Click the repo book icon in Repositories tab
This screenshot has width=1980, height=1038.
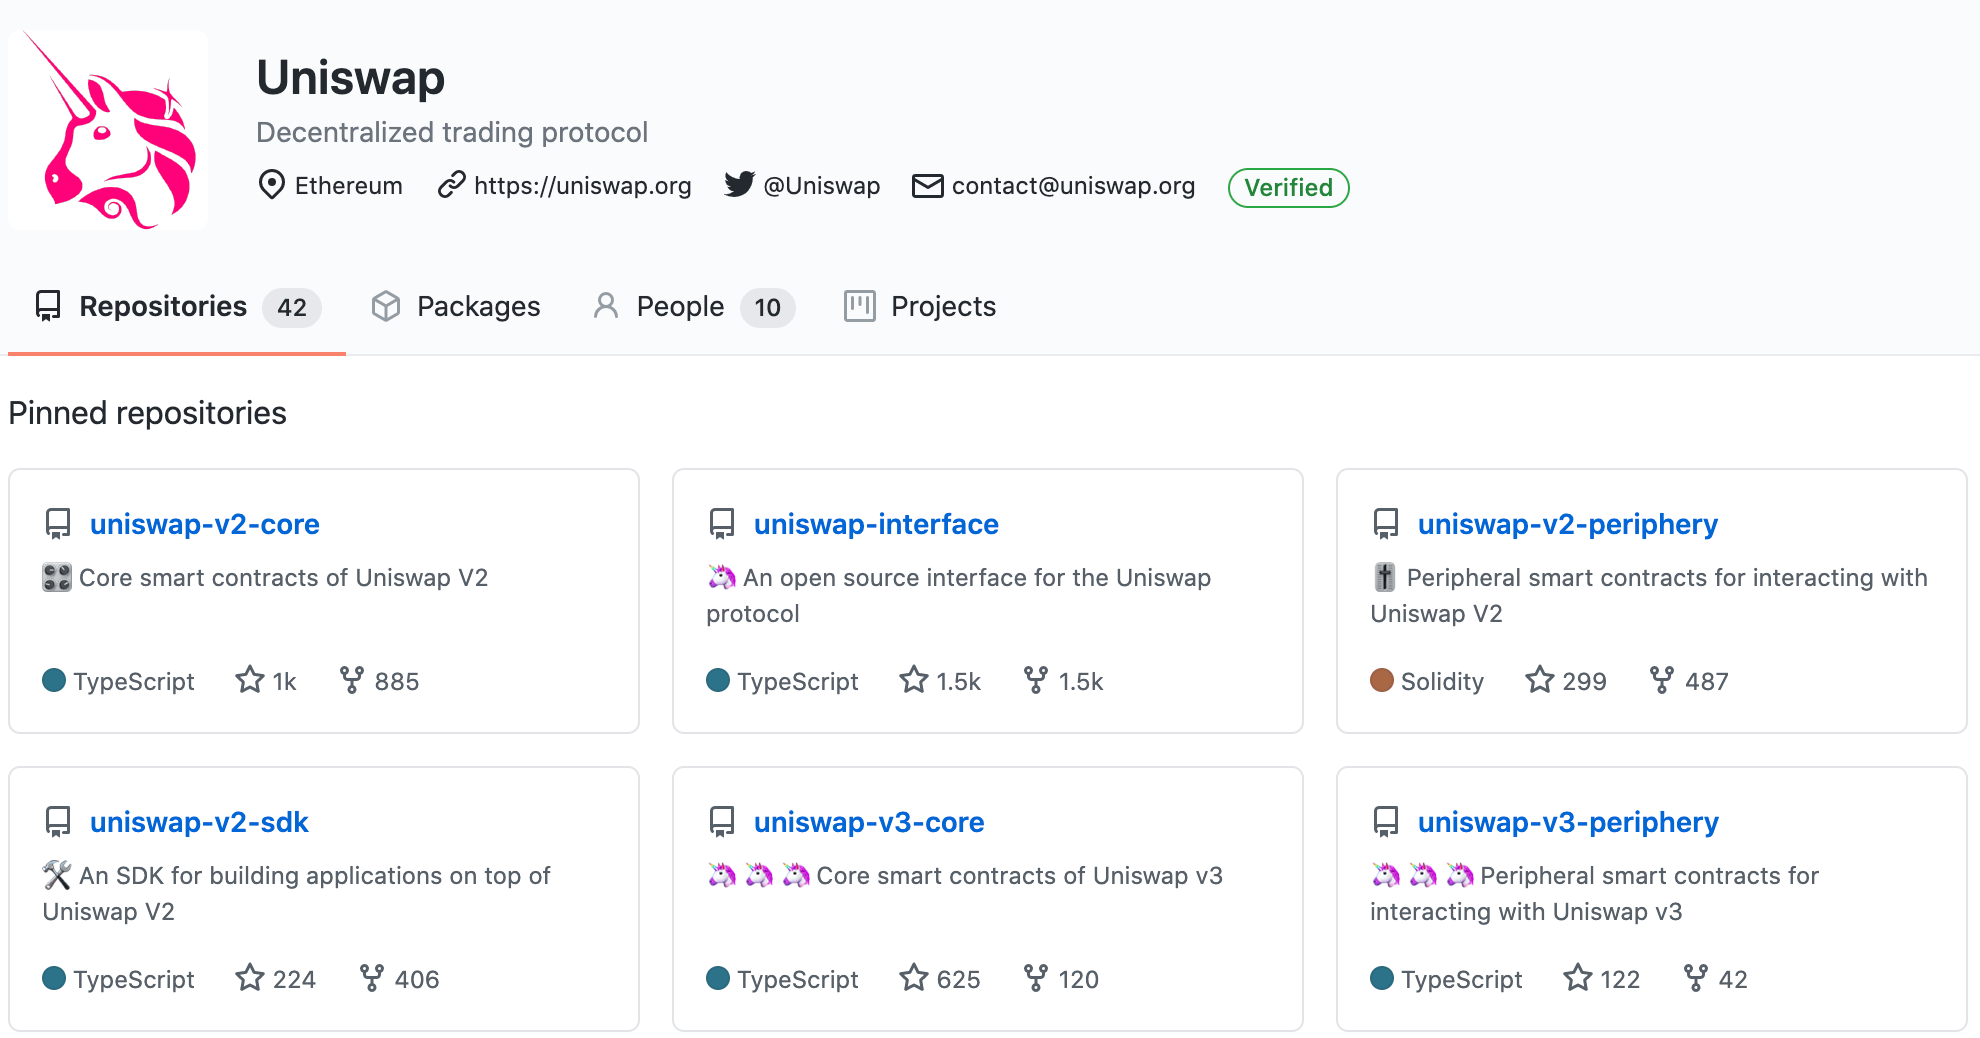click(x=48, y=306)
